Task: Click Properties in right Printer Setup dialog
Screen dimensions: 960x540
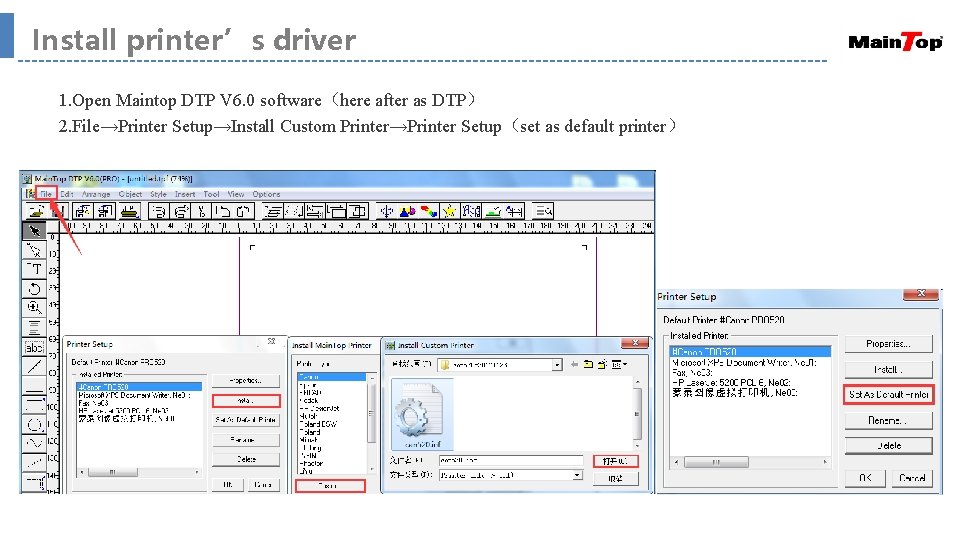Action: pos(888,344)
